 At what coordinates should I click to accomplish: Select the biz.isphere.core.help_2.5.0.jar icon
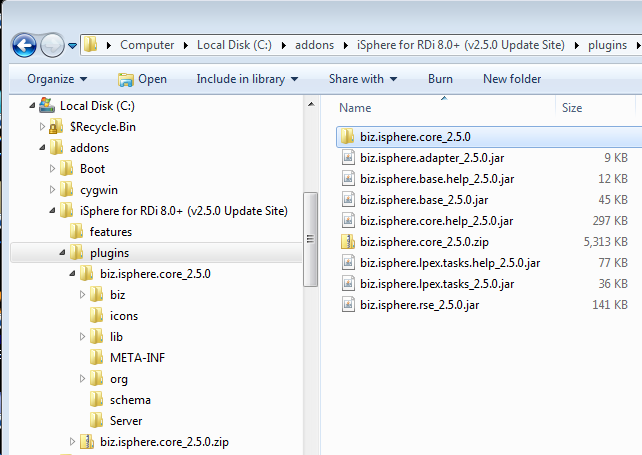click(x=348, y=221)
